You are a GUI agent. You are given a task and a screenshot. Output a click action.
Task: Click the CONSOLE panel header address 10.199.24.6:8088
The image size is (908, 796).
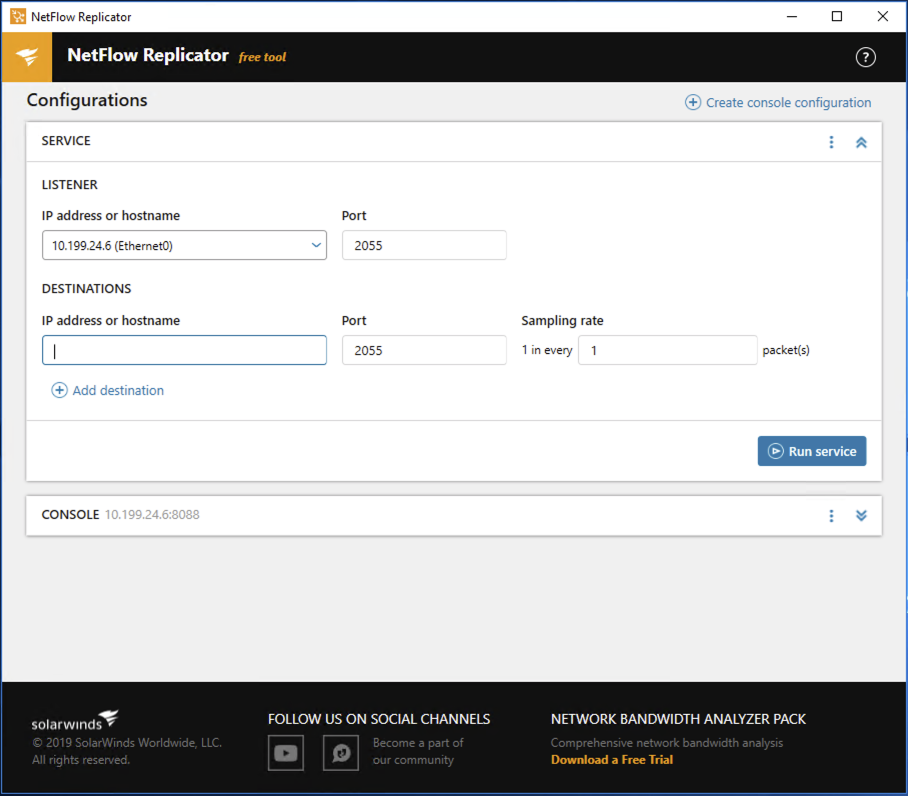[x=152, y=515]
